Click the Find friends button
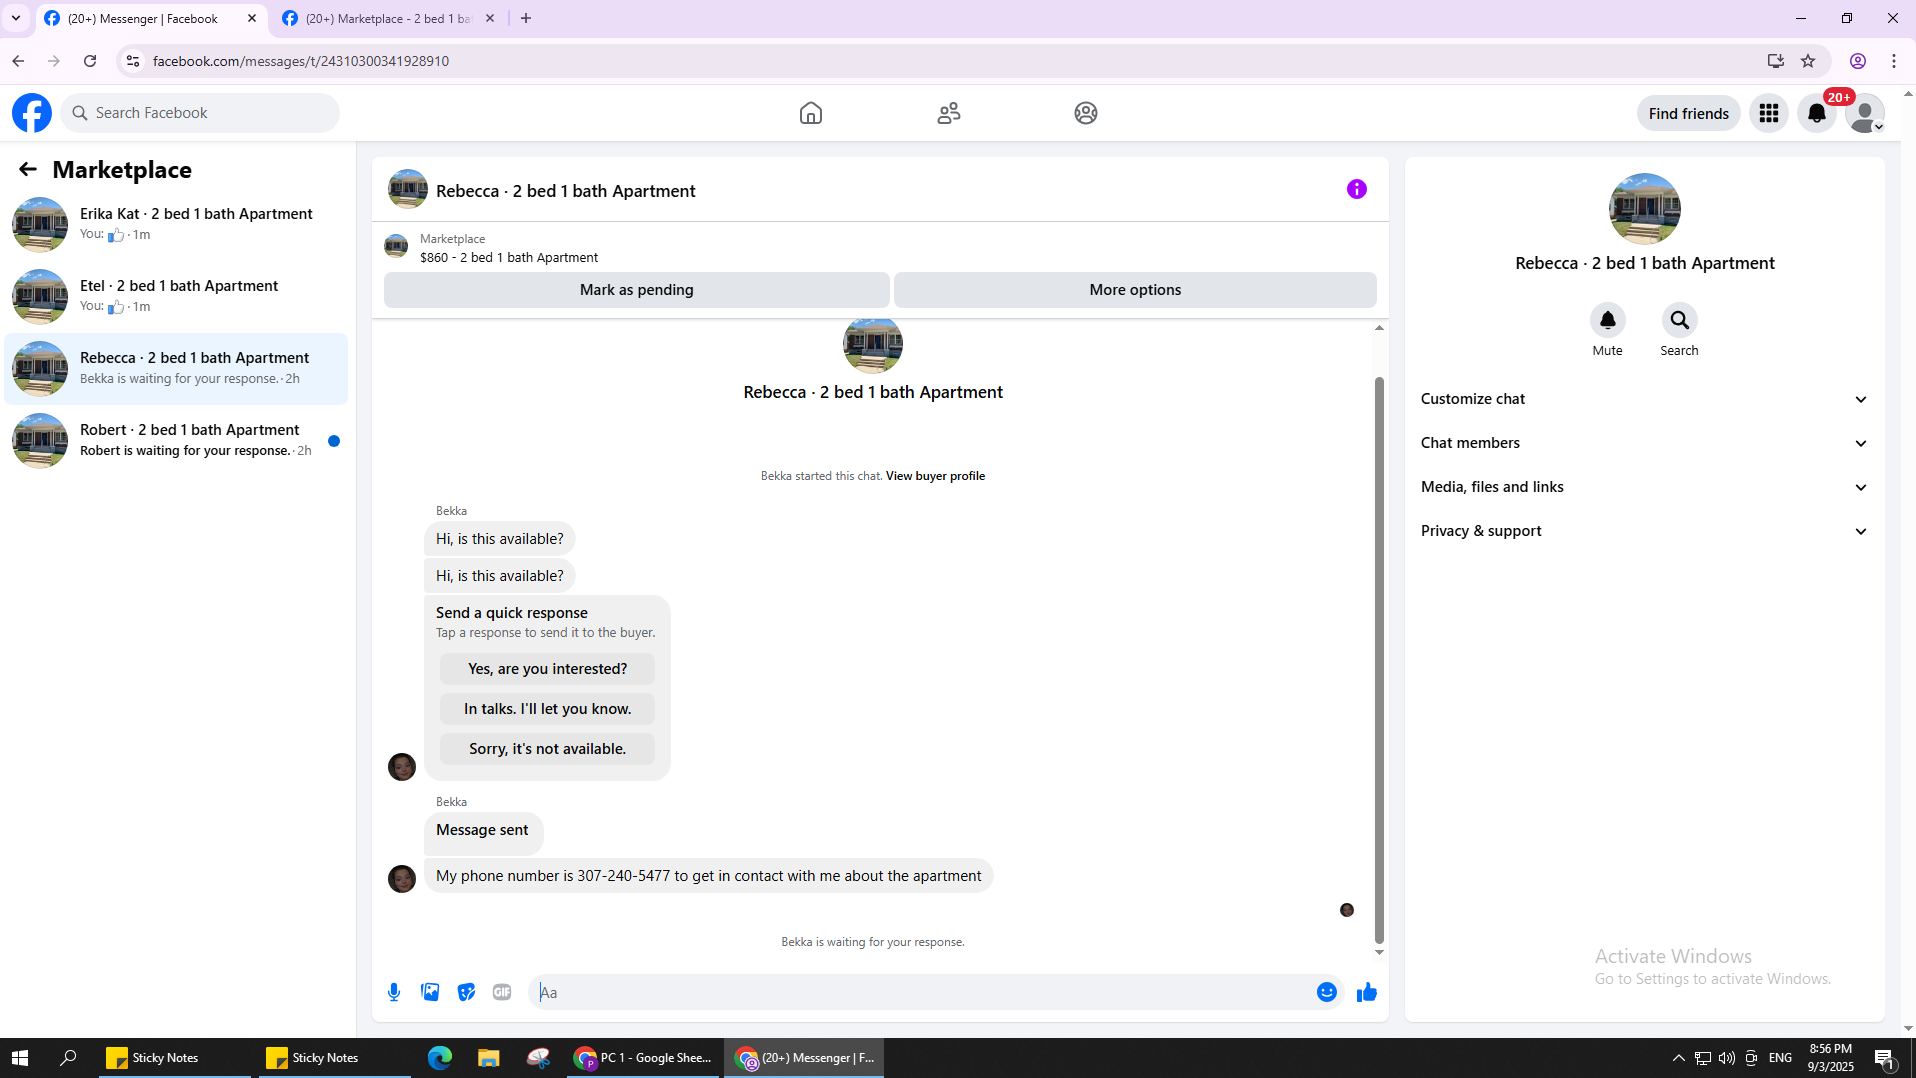 click(x=1689, y=113)
